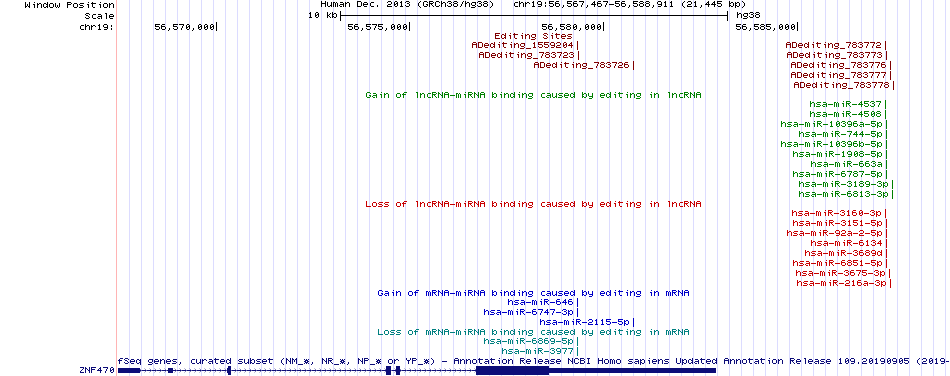Open the hsa-miR-3151-5p item
This screenshot has height=376, width=950.
pos(840,223)
